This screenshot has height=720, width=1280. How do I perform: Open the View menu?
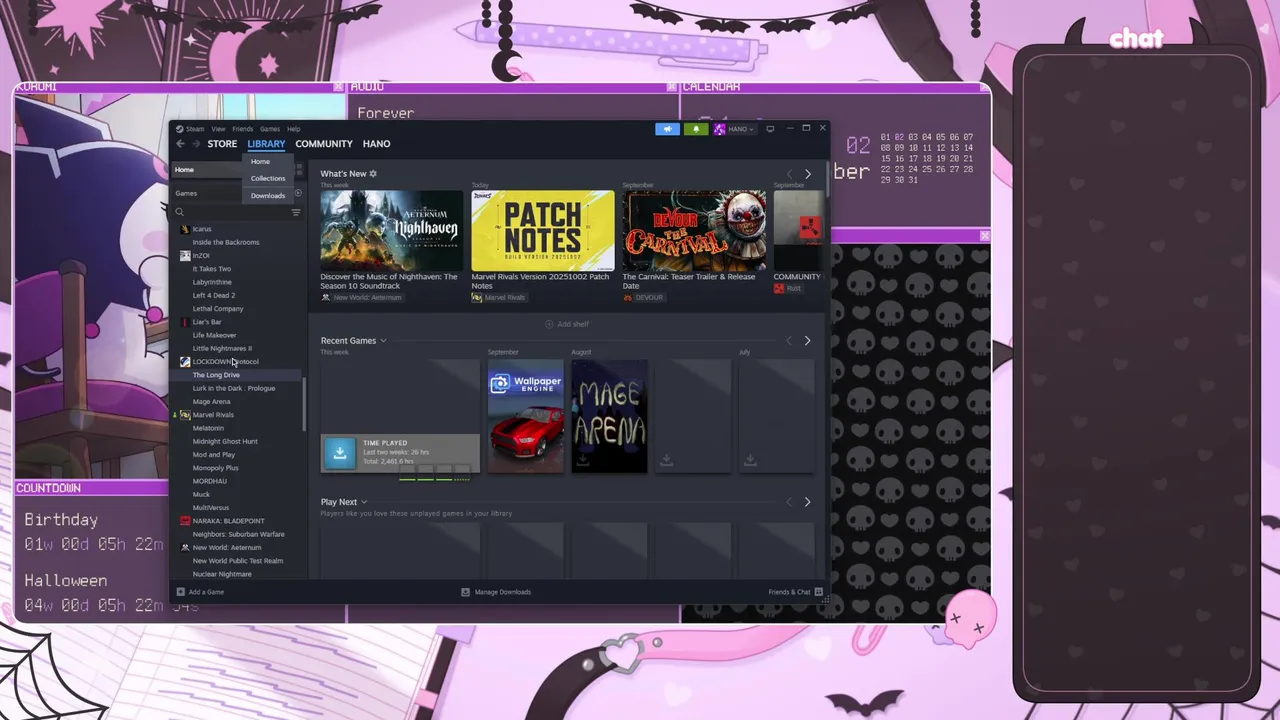pyautogui.click(x=218, y=129)
